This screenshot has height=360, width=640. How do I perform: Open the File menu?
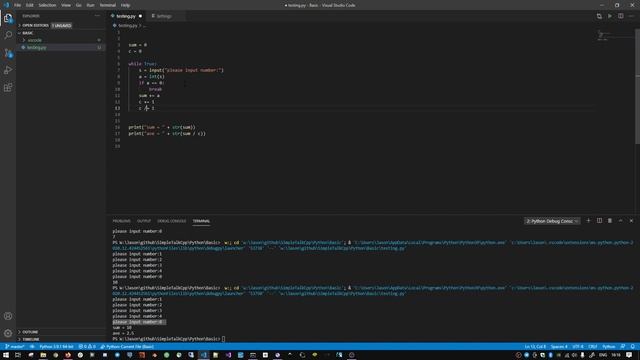click(x=17, y=5)
